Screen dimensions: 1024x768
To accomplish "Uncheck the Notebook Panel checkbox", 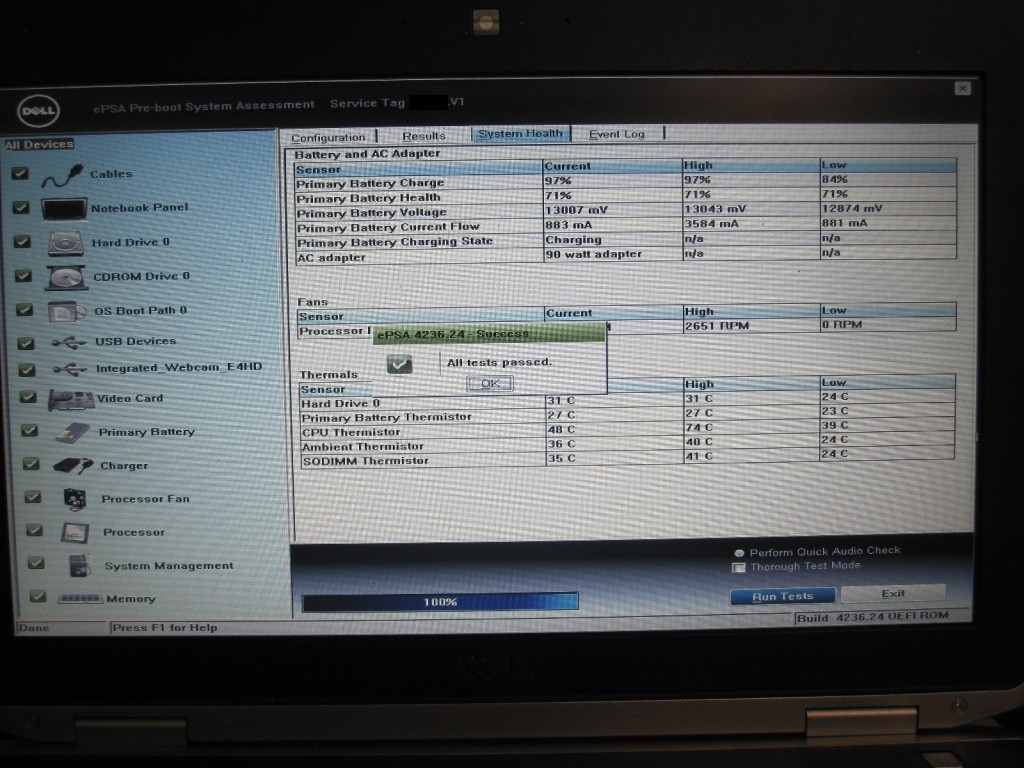I will coord(21,208).
